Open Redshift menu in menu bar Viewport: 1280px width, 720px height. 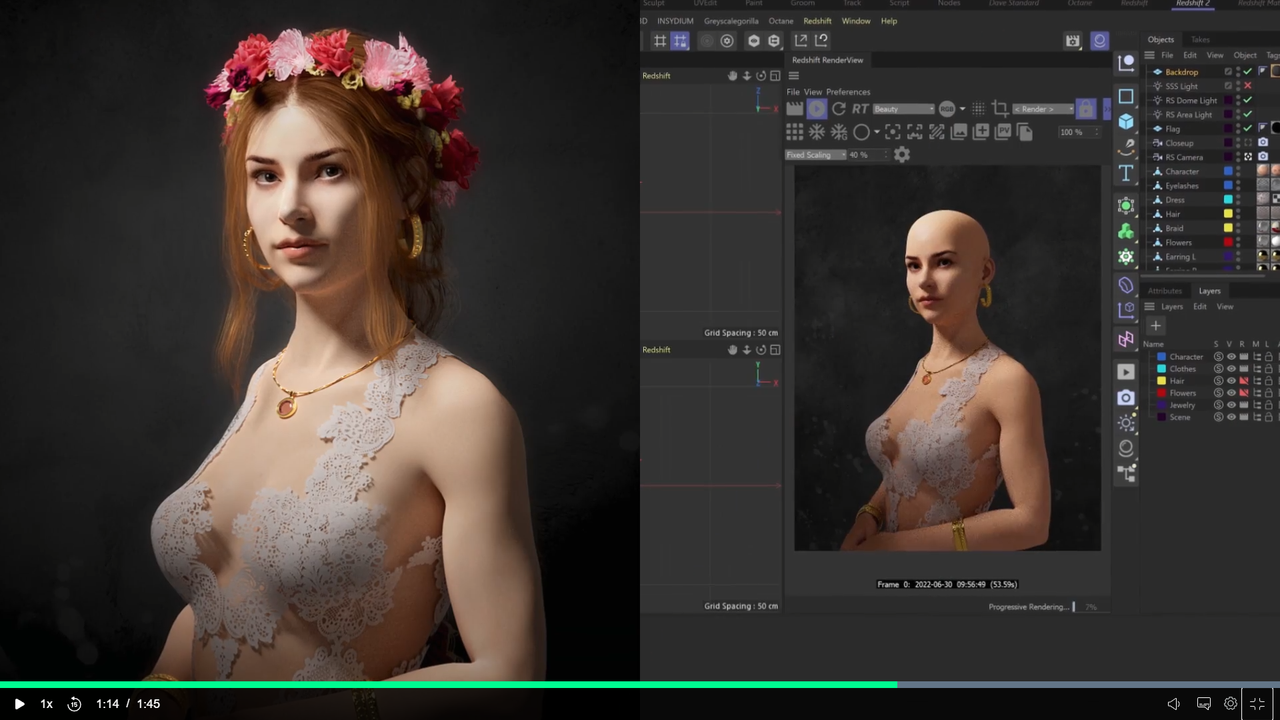point(817,21)
